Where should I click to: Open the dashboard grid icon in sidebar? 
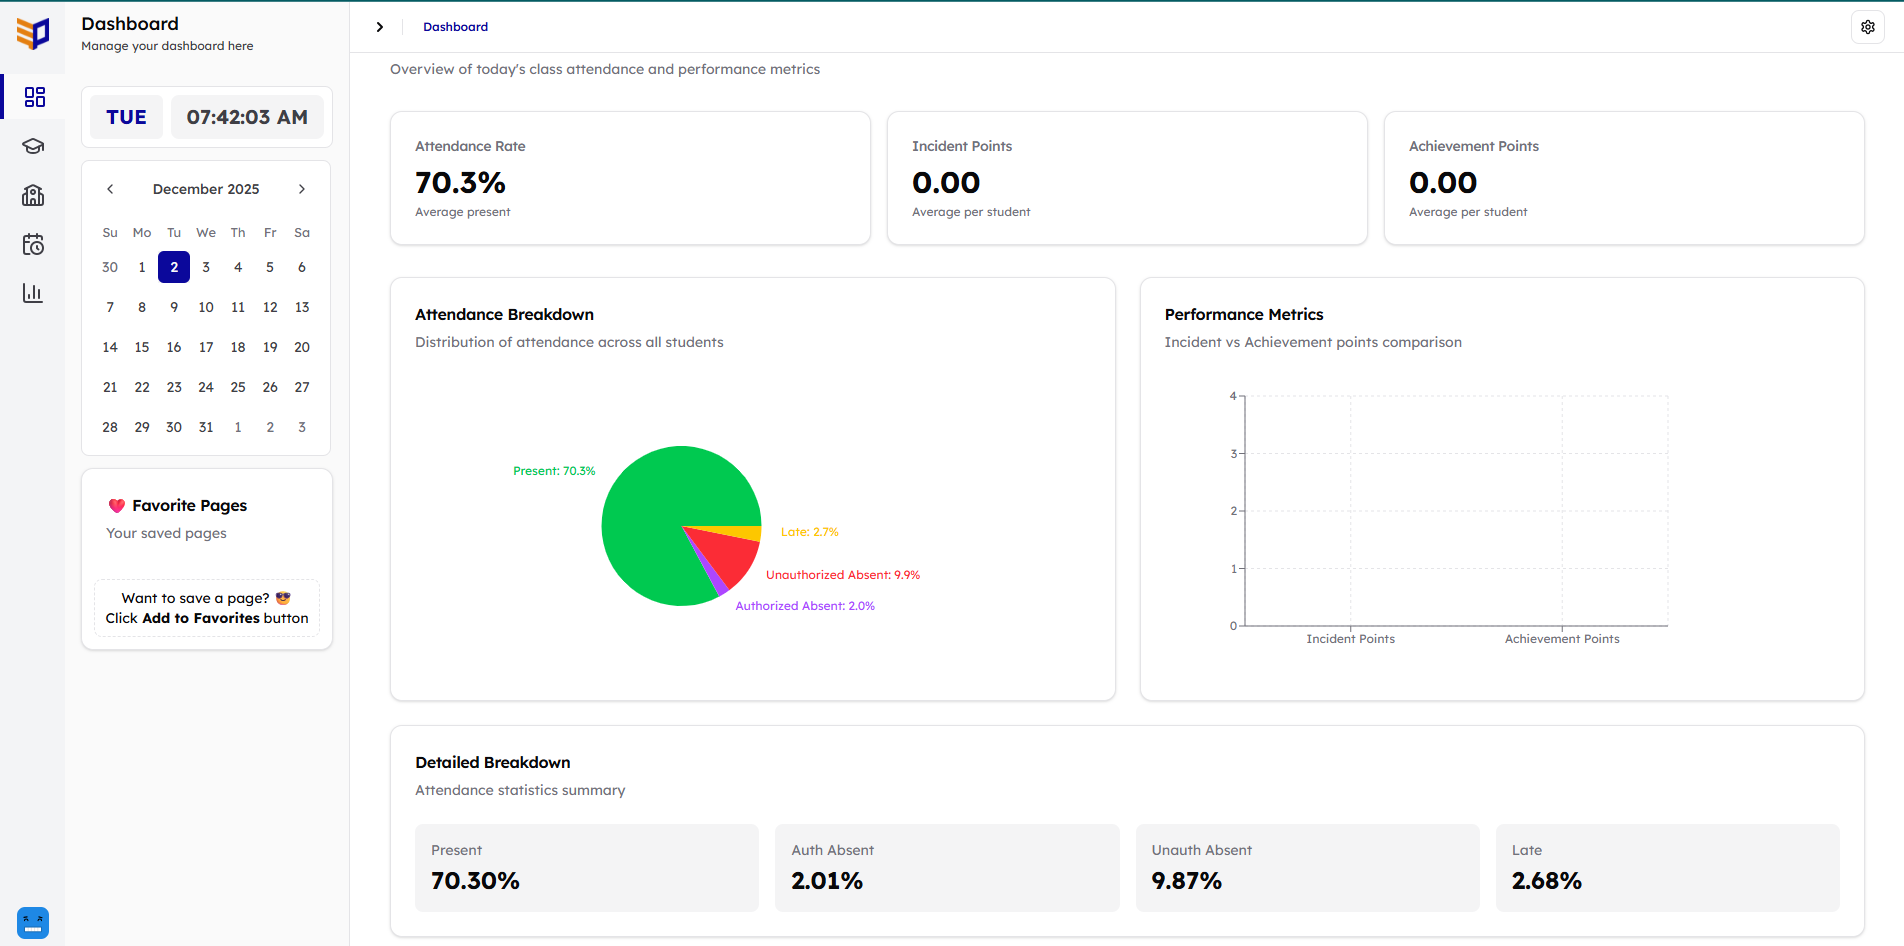pos(34,97)
